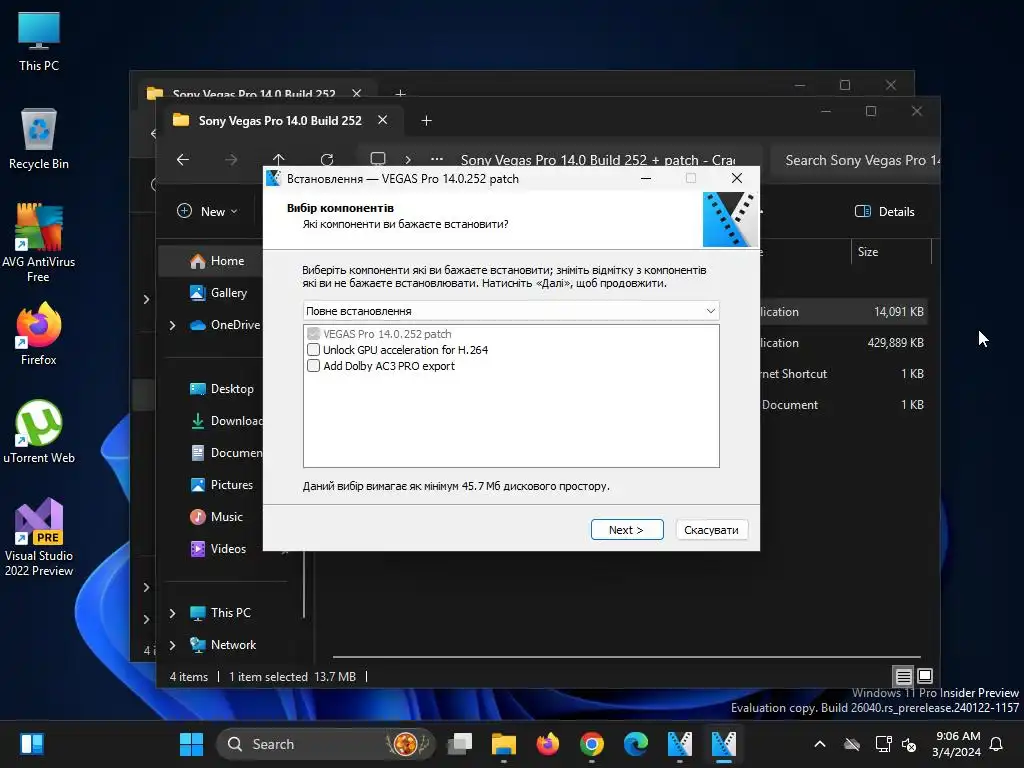The height and width of the screenshot is (768, 1024).
Task: Expand the Network tree node
Action: coord(172,645)
